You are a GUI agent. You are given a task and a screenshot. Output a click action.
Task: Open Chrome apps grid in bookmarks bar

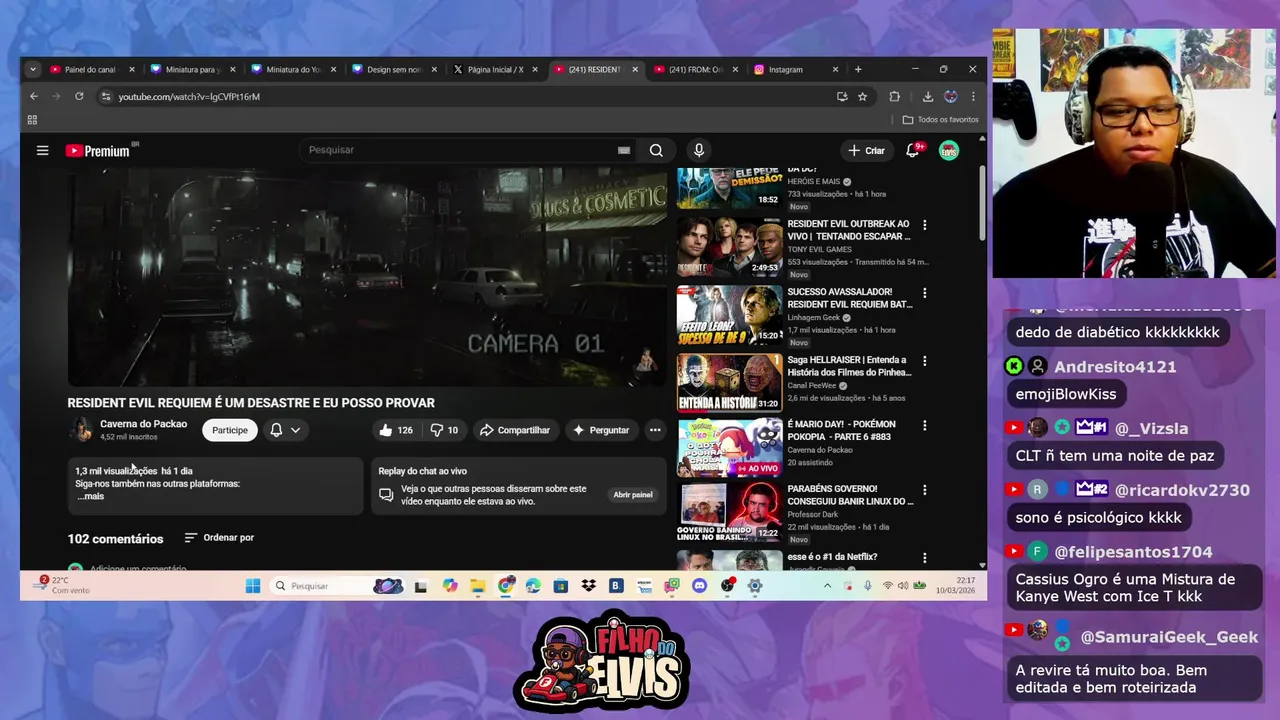(32, 120)
